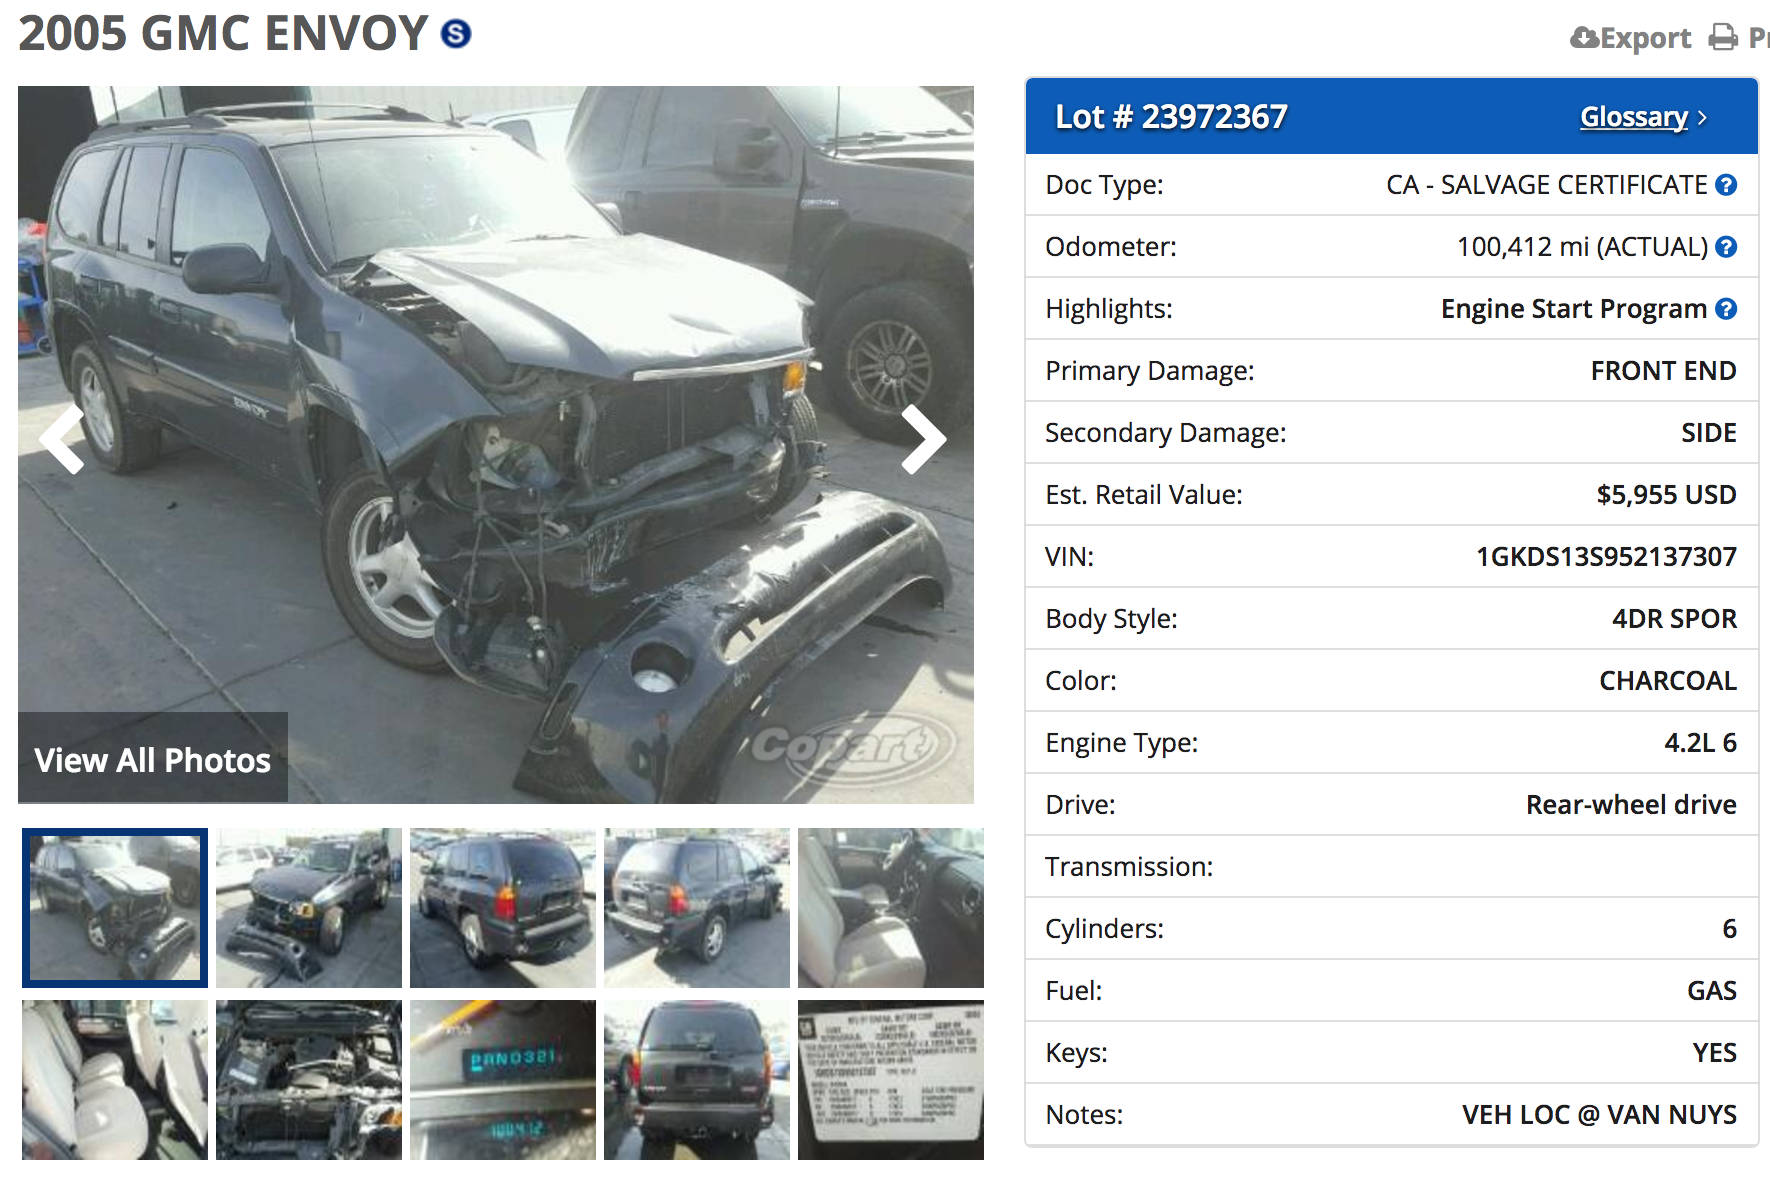1770x1182 pixels.
Task: Open help icon beside Odometer value
Action: (1726, 247)
